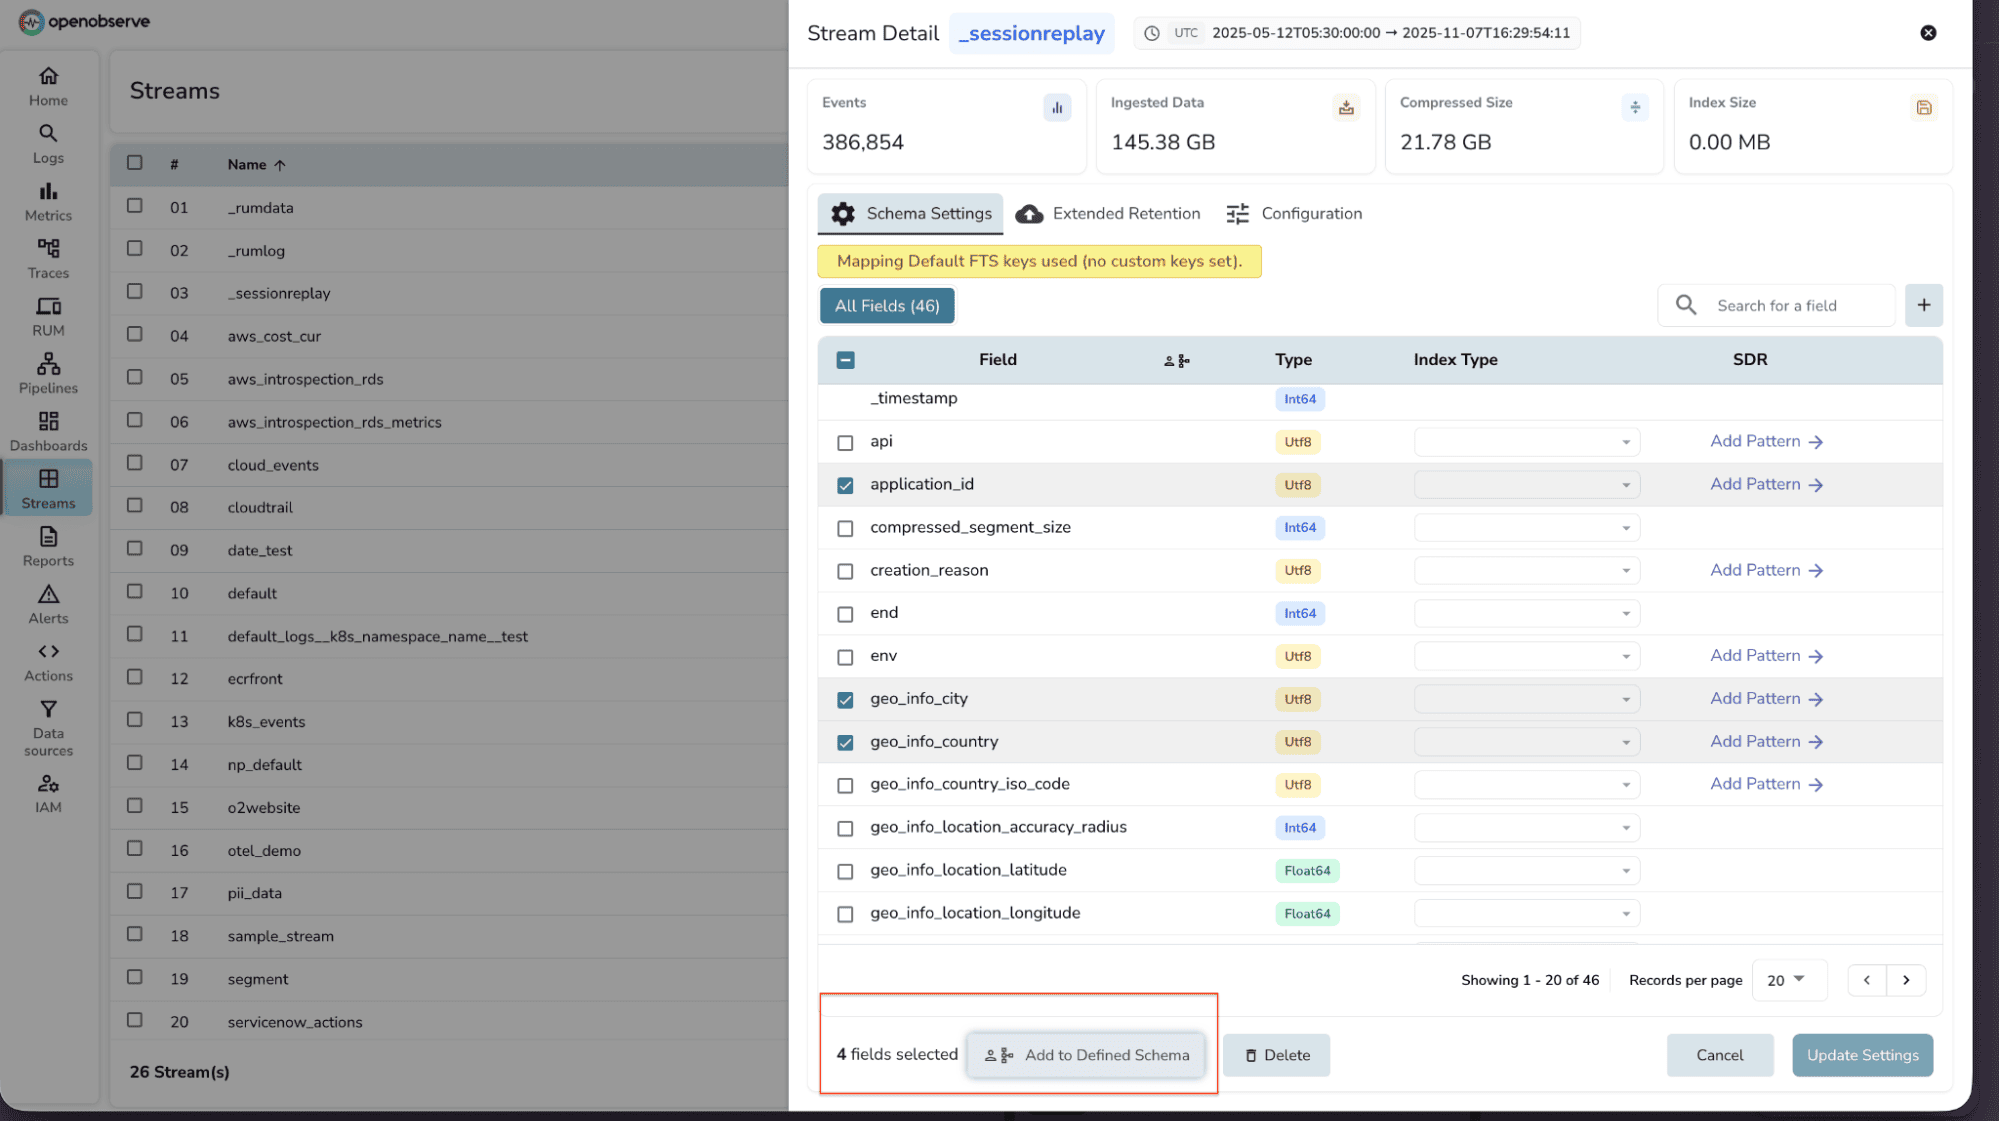Open IAM from the sidebar
Viewport: 1999px width, 1121px height.
point(47,791)
